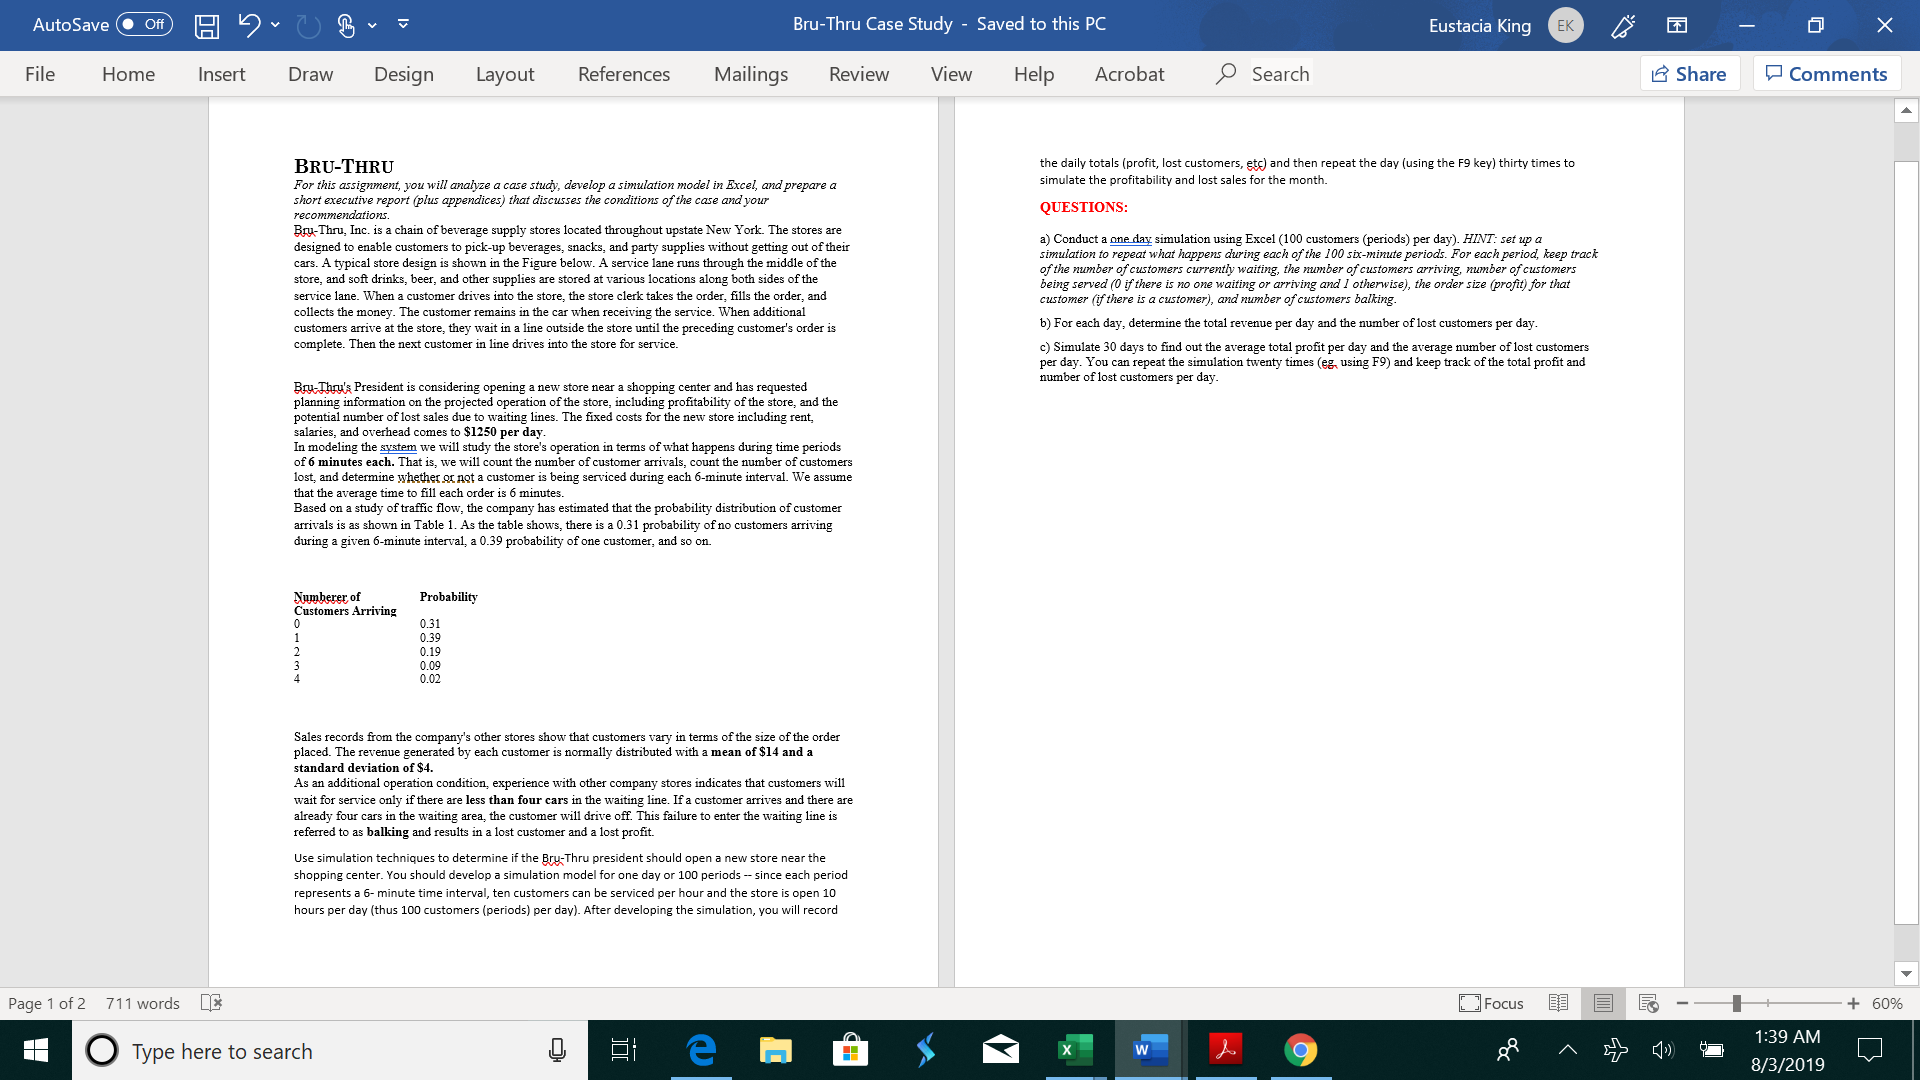Save the document using the Save icon
Screen dimensions: 1920x1080
[207, 25]
